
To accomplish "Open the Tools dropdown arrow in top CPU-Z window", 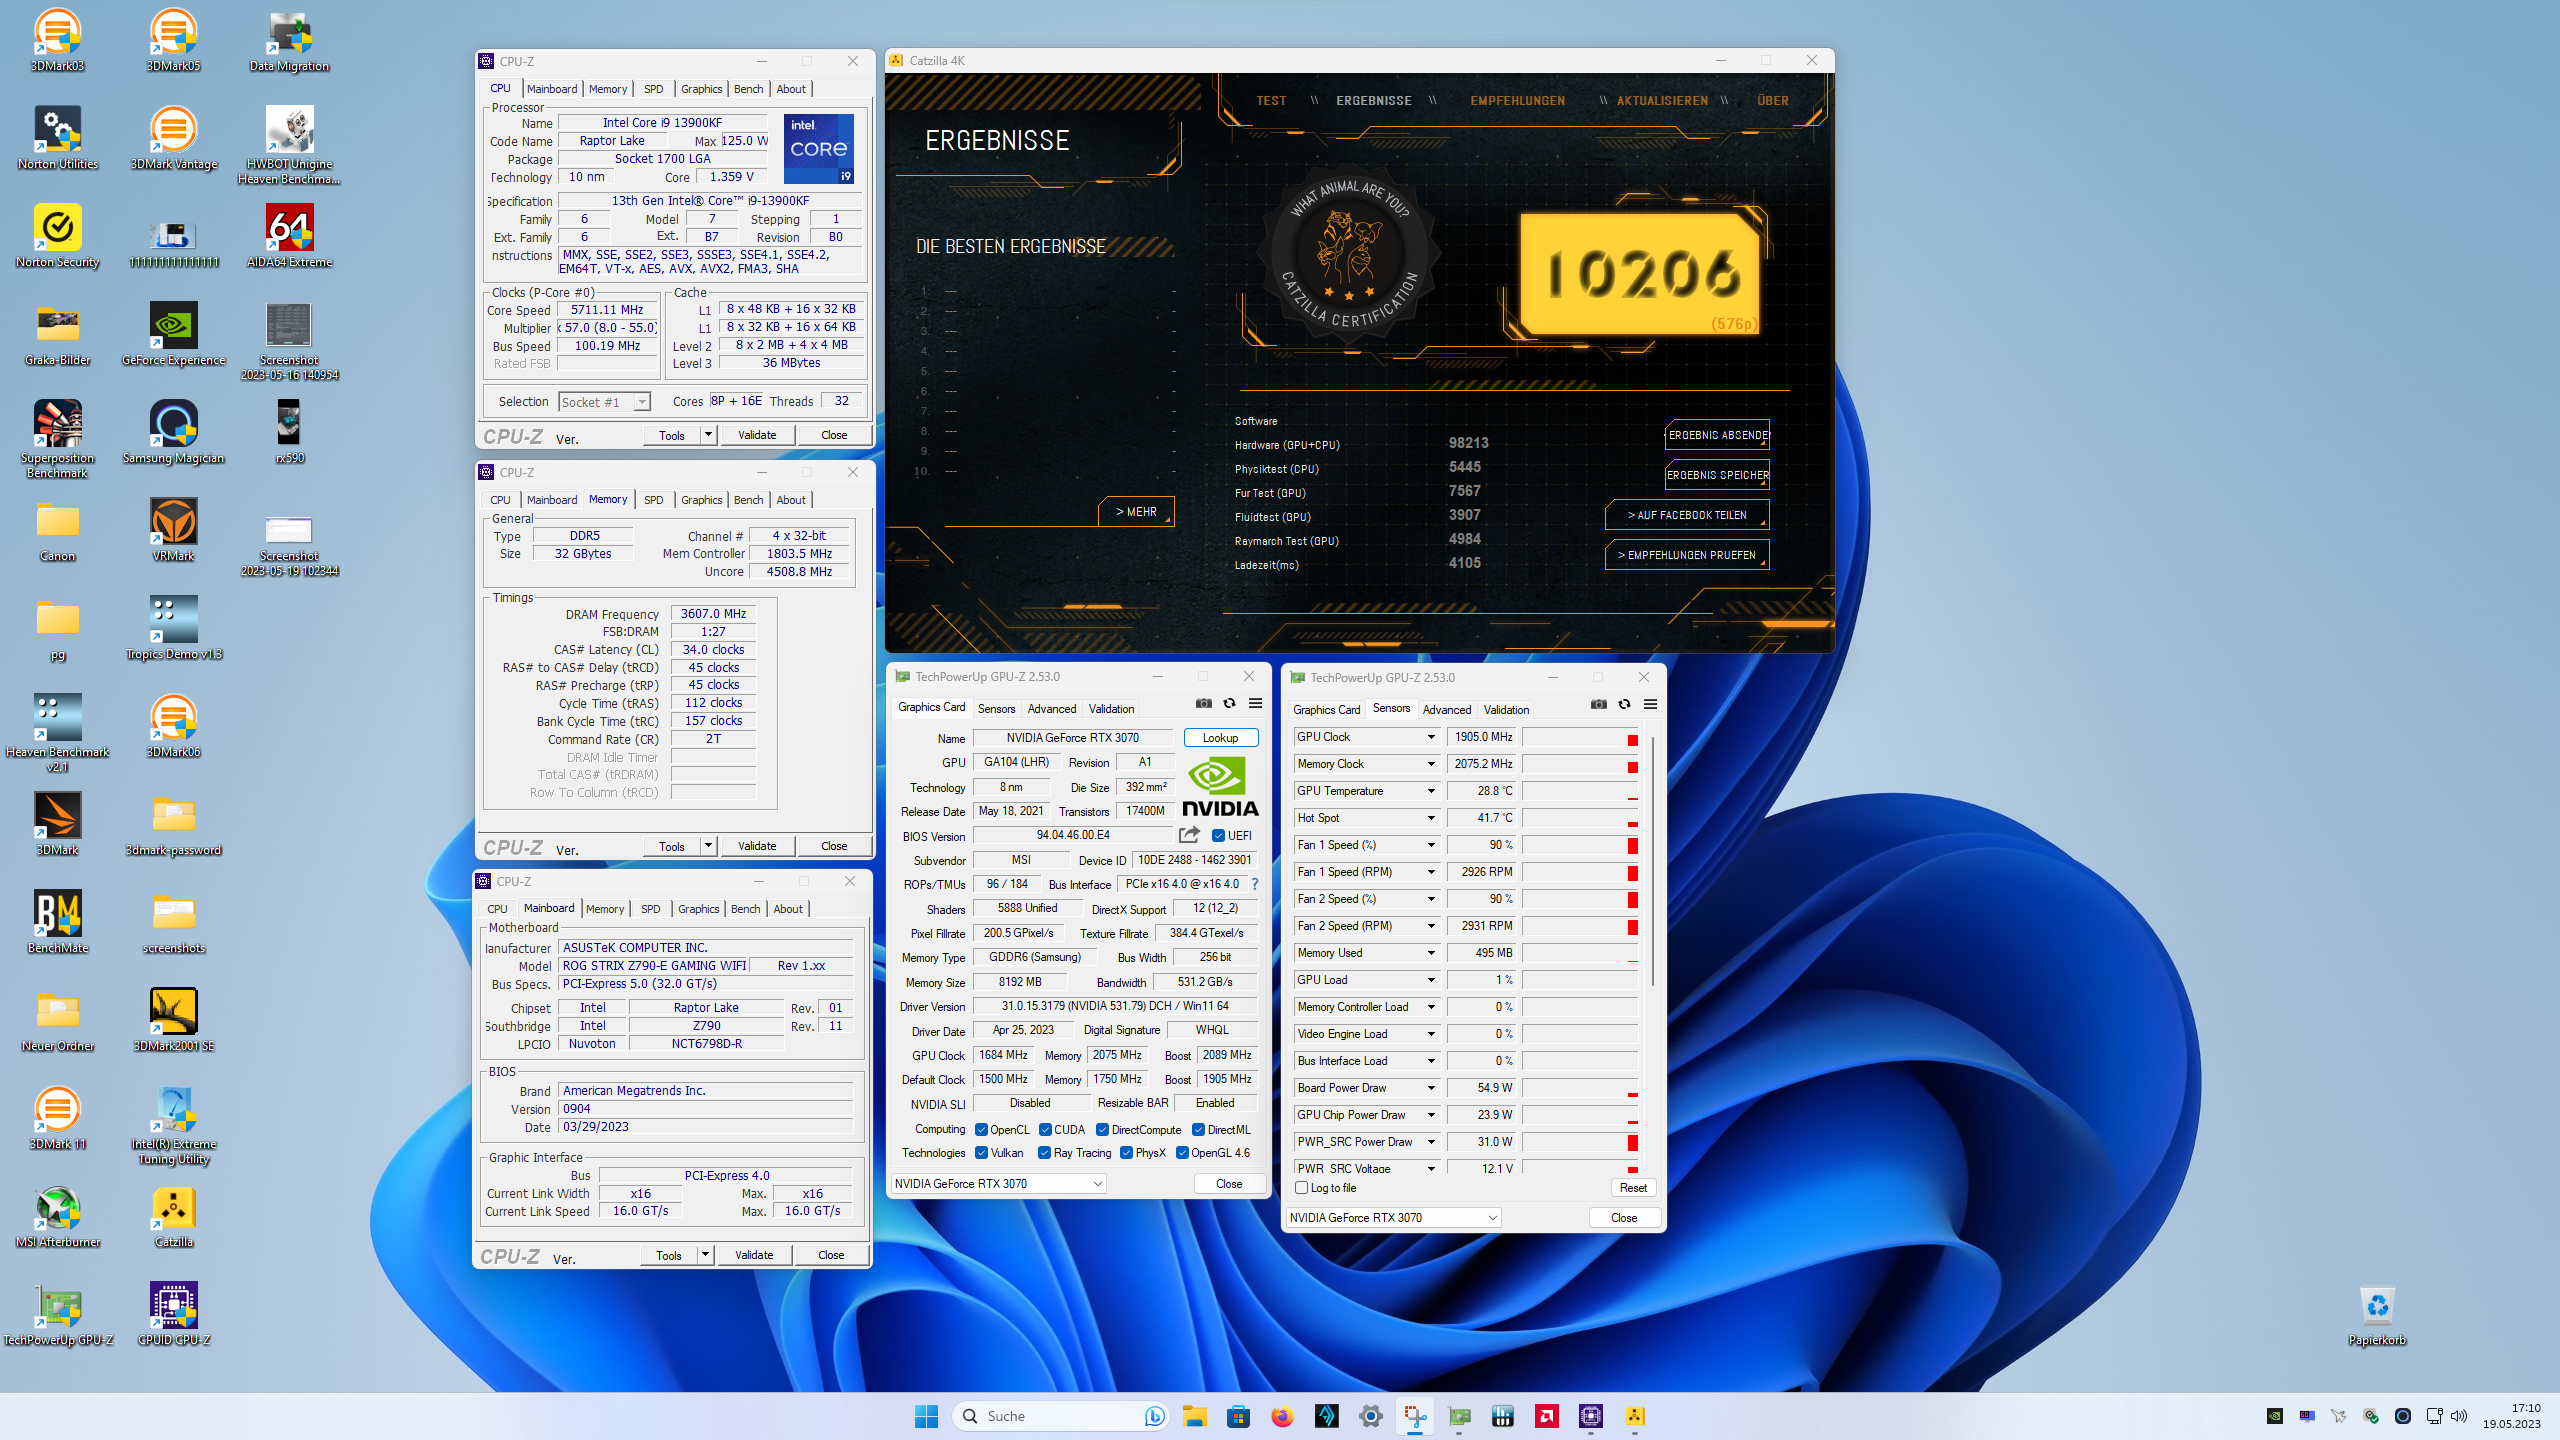I will (x=708, y=435).
